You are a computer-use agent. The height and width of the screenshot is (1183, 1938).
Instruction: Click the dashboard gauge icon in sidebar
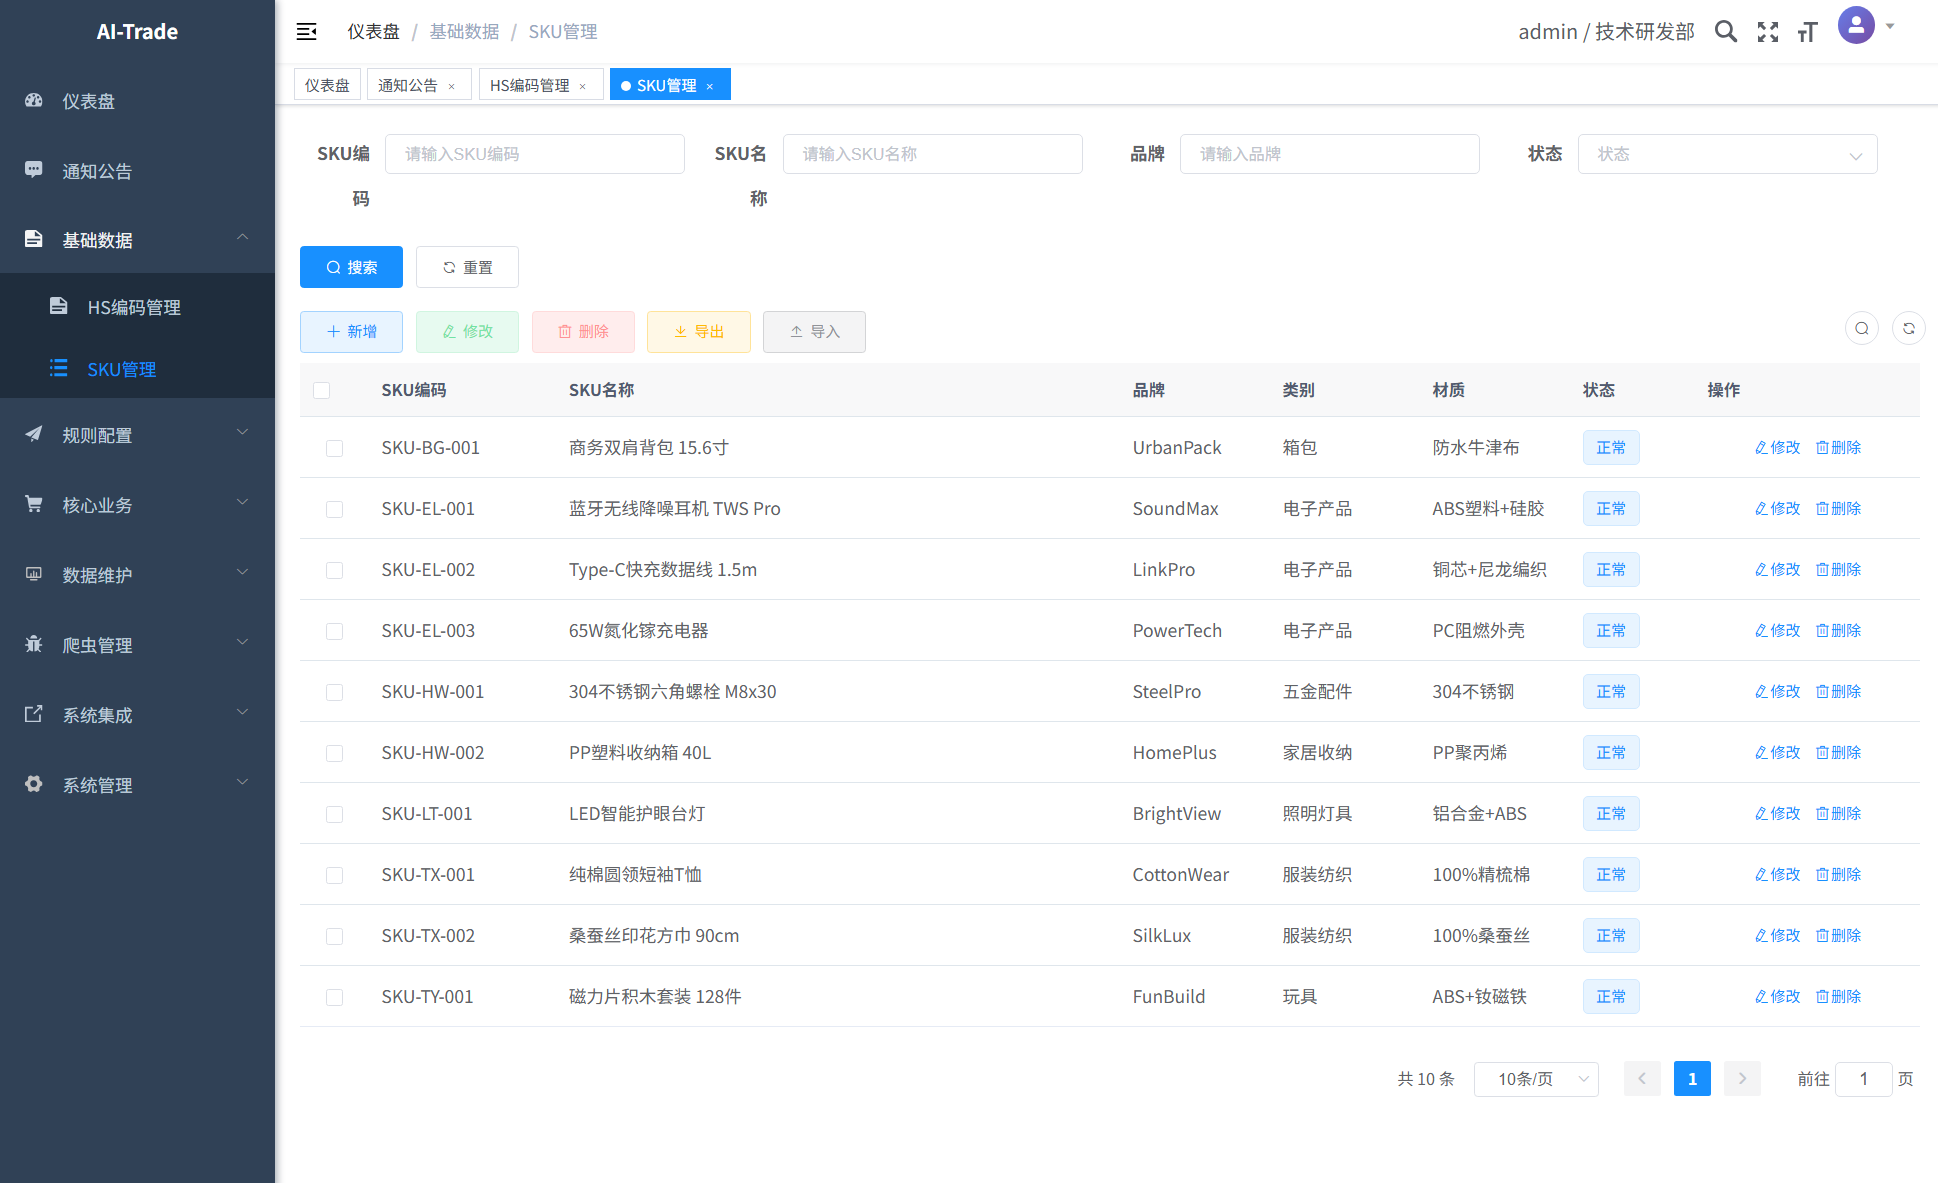tap(34, 100)
